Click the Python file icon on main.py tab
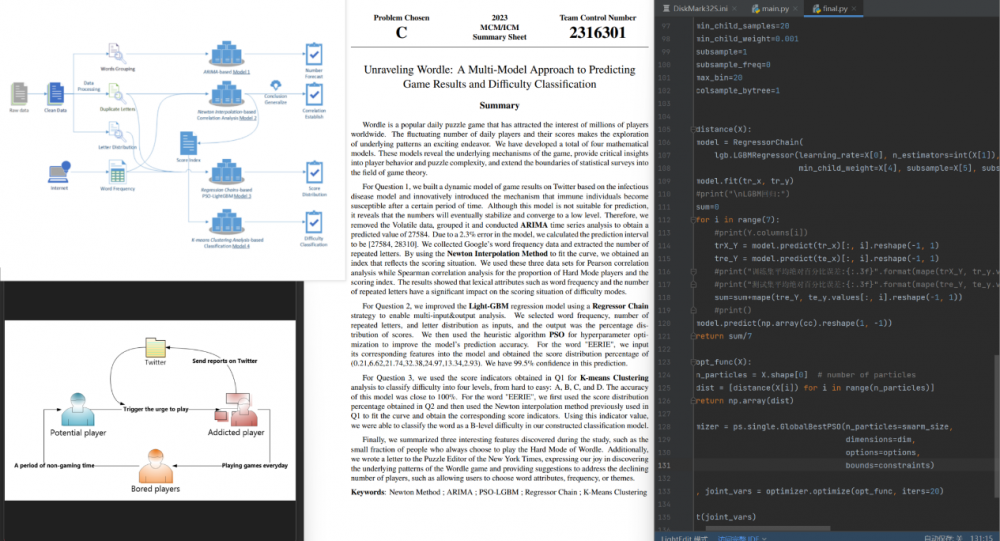 tap(756, 8)
